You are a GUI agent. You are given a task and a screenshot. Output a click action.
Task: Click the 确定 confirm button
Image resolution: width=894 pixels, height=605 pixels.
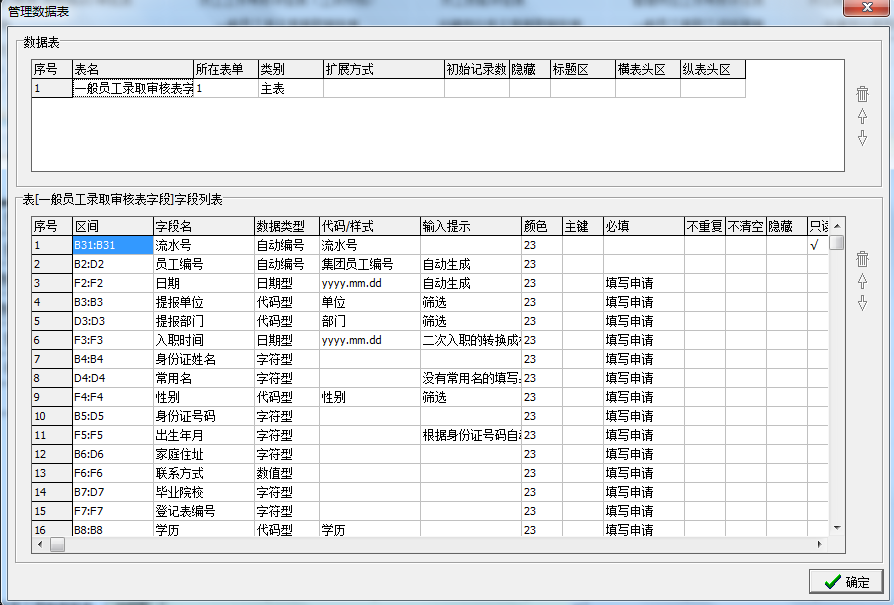846,582
